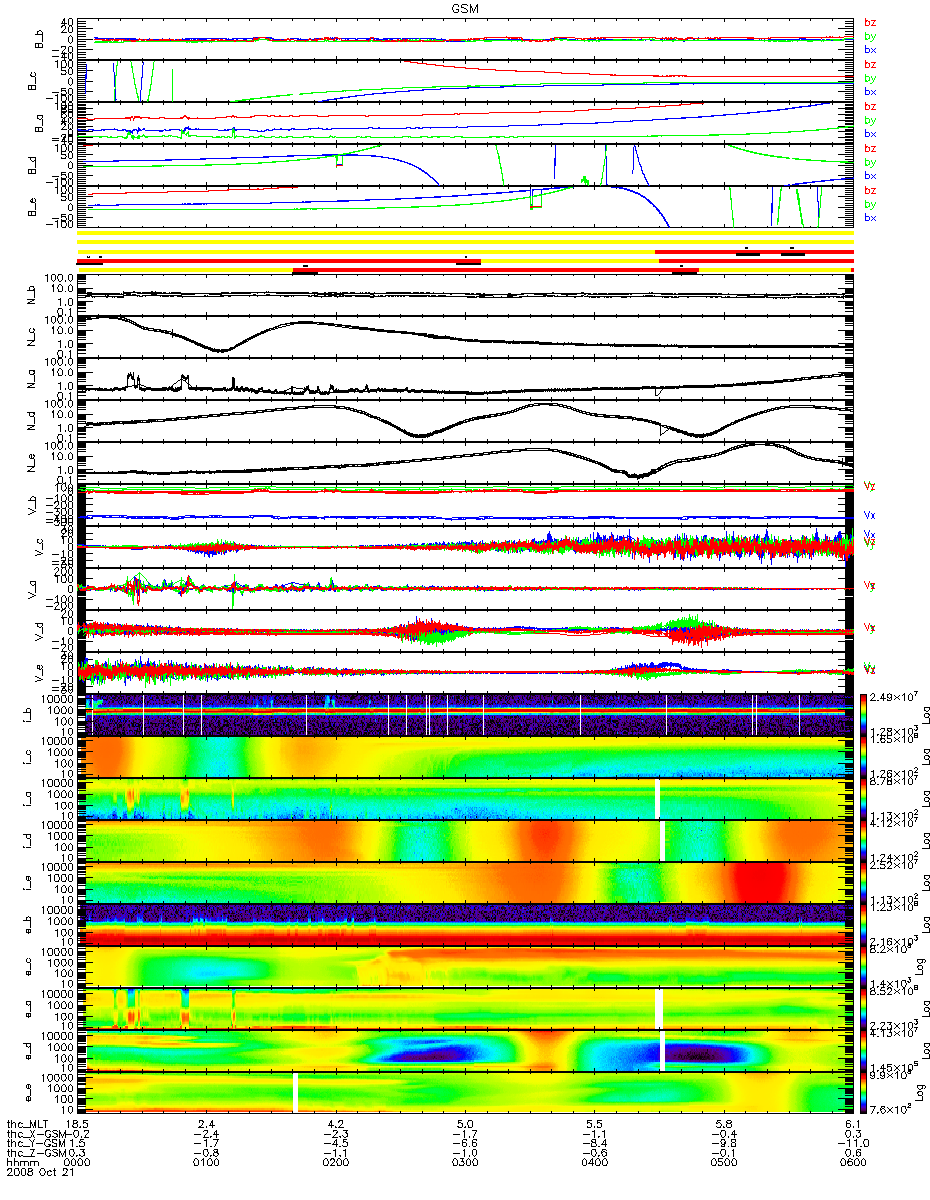Click the bz legend of B_d panel
930x1200 pixels.
(x=870, y=148)
